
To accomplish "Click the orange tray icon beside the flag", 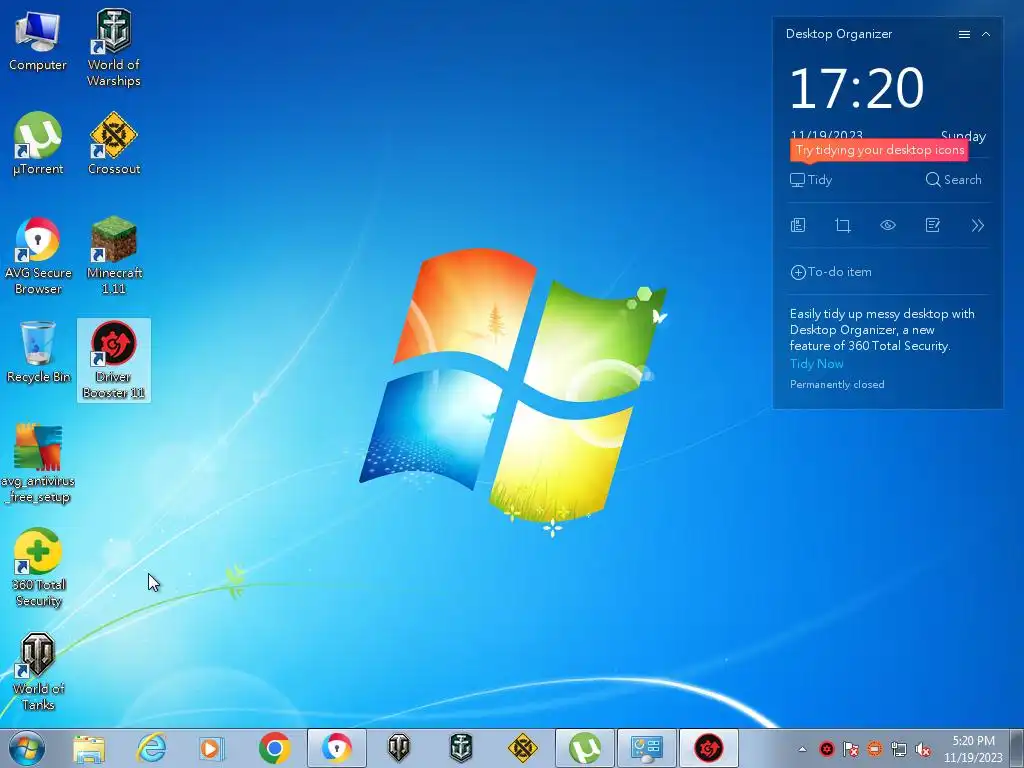I will [x=875, y=749].
